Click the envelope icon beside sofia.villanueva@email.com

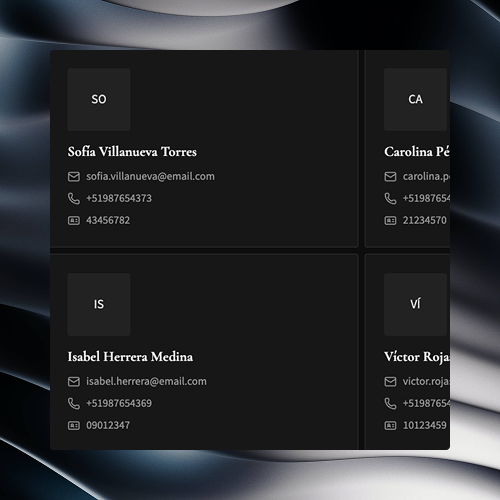(x=74, y=177)
